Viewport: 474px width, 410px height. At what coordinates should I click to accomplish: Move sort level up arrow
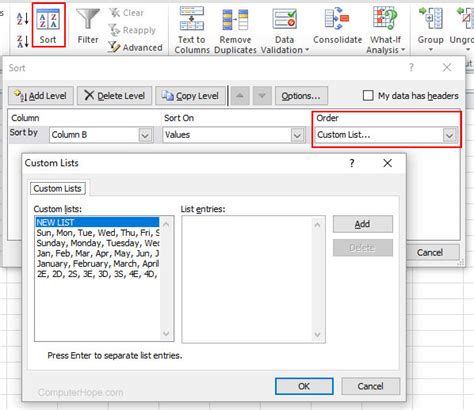click(x=240, y=96)
